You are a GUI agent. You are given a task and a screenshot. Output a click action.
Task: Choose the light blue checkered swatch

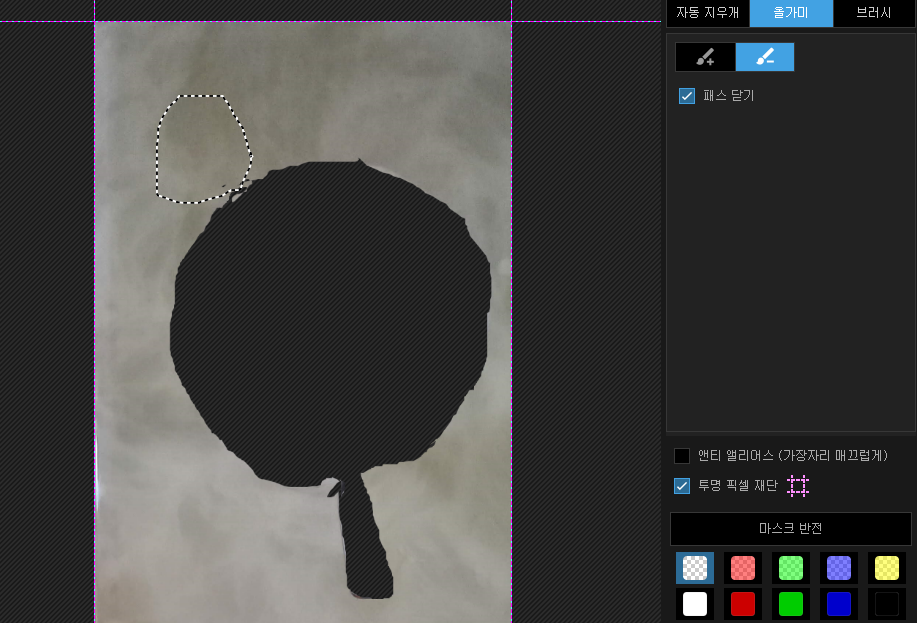pos(839,568)
